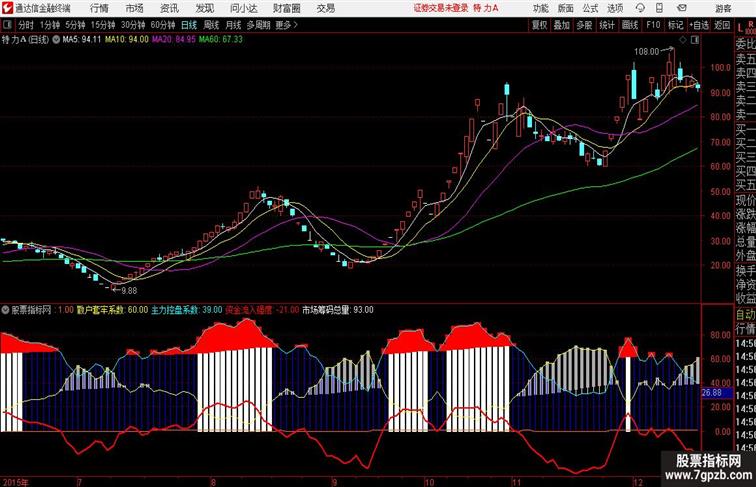Switch to 分时 chart tab
Image resolution: width=756 pixels, height=487 pixels.
[x=26, y=25]
